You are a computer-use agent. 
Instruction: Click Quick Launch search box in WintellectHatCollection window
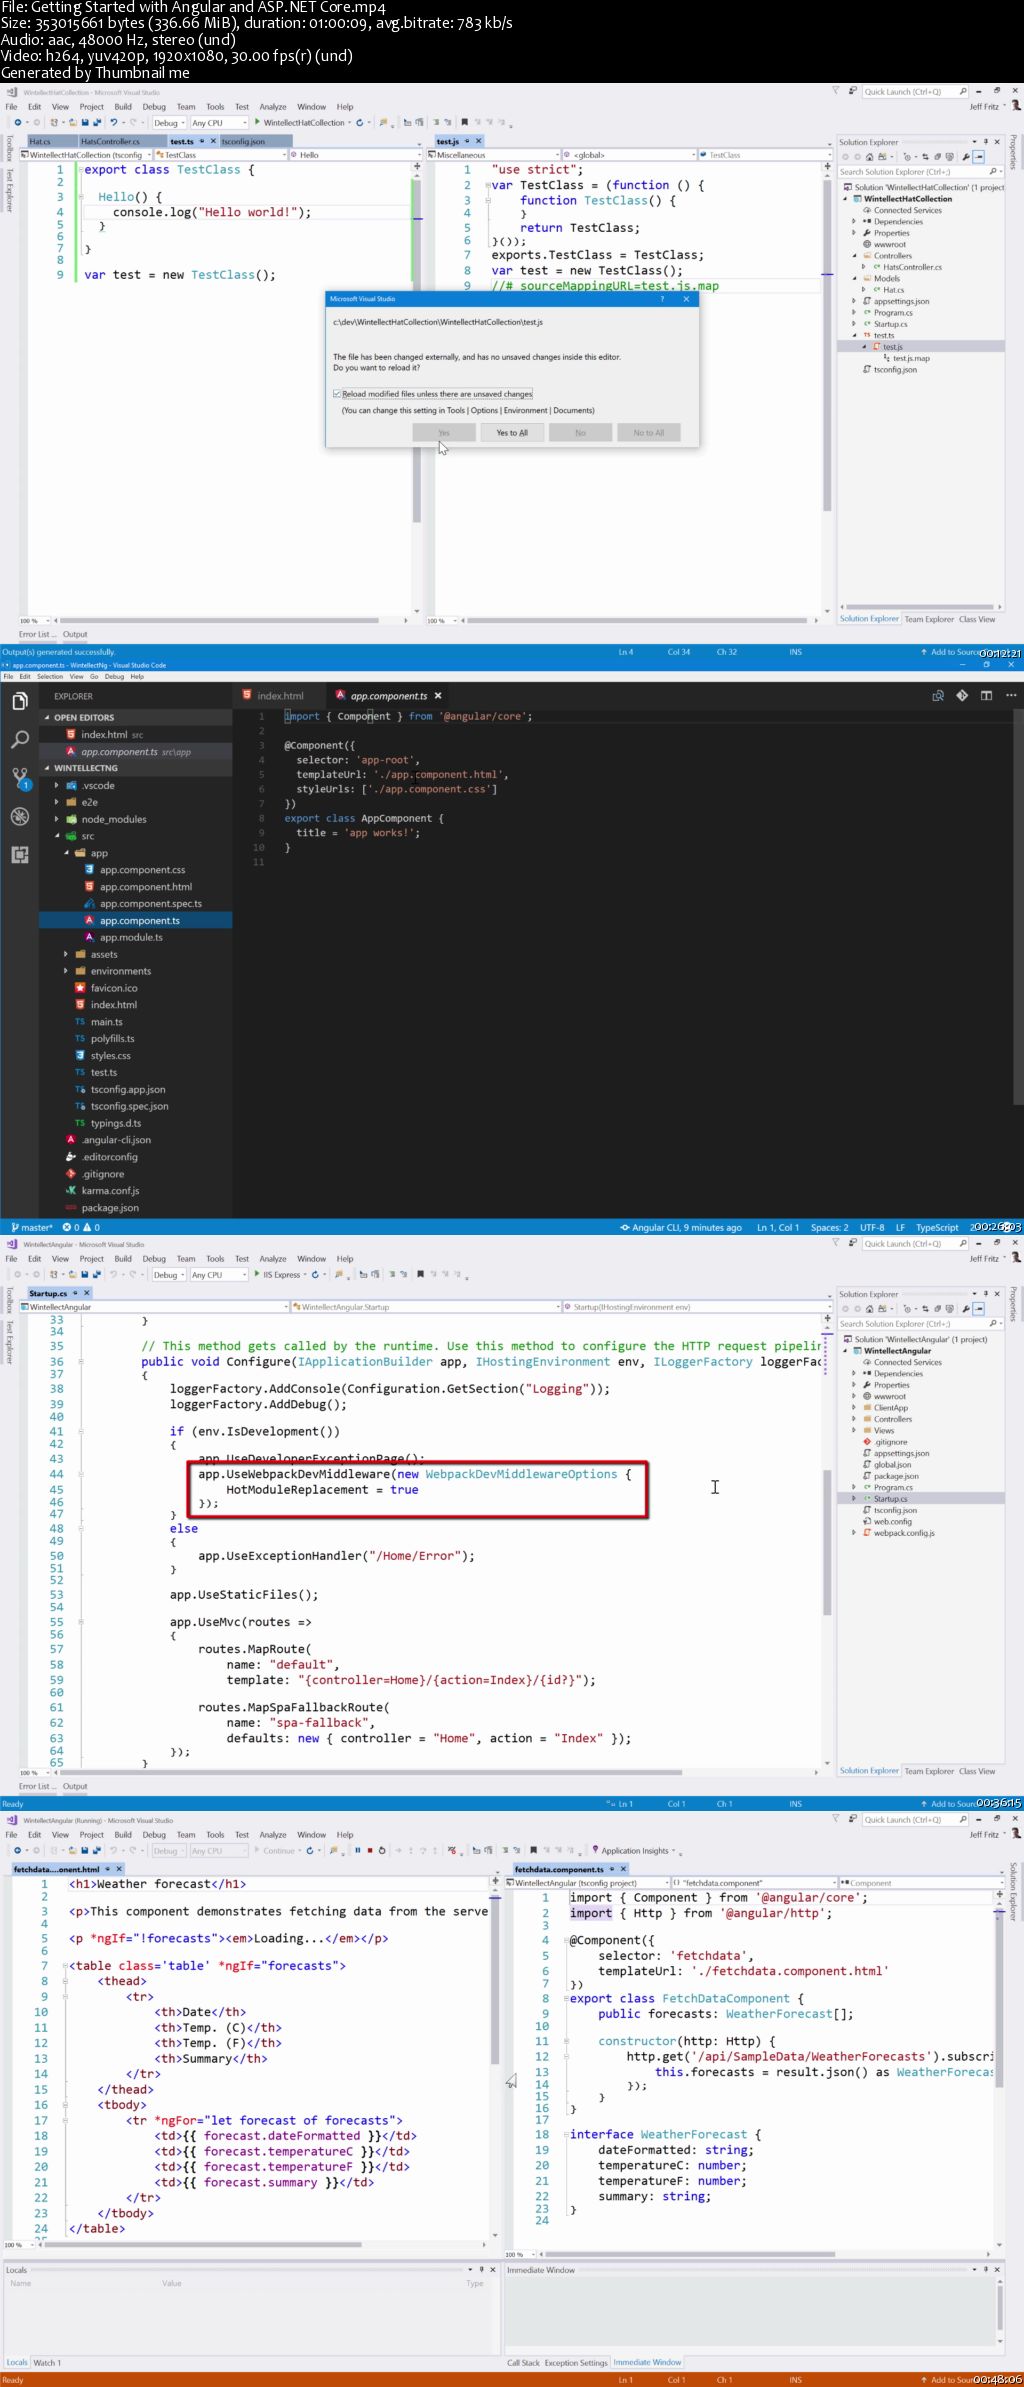pos(914,91)
